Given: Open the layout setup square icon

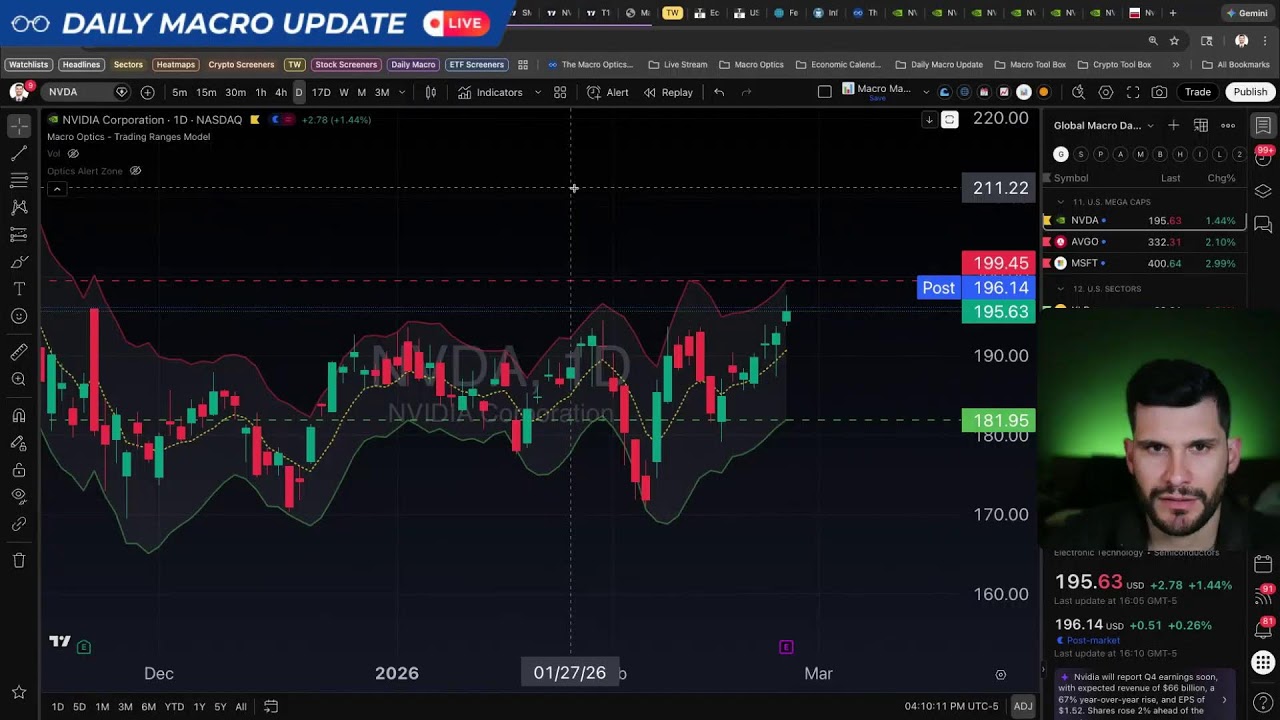Looking at the screenshot, I should pyautogui.click(x=824, y=92).
